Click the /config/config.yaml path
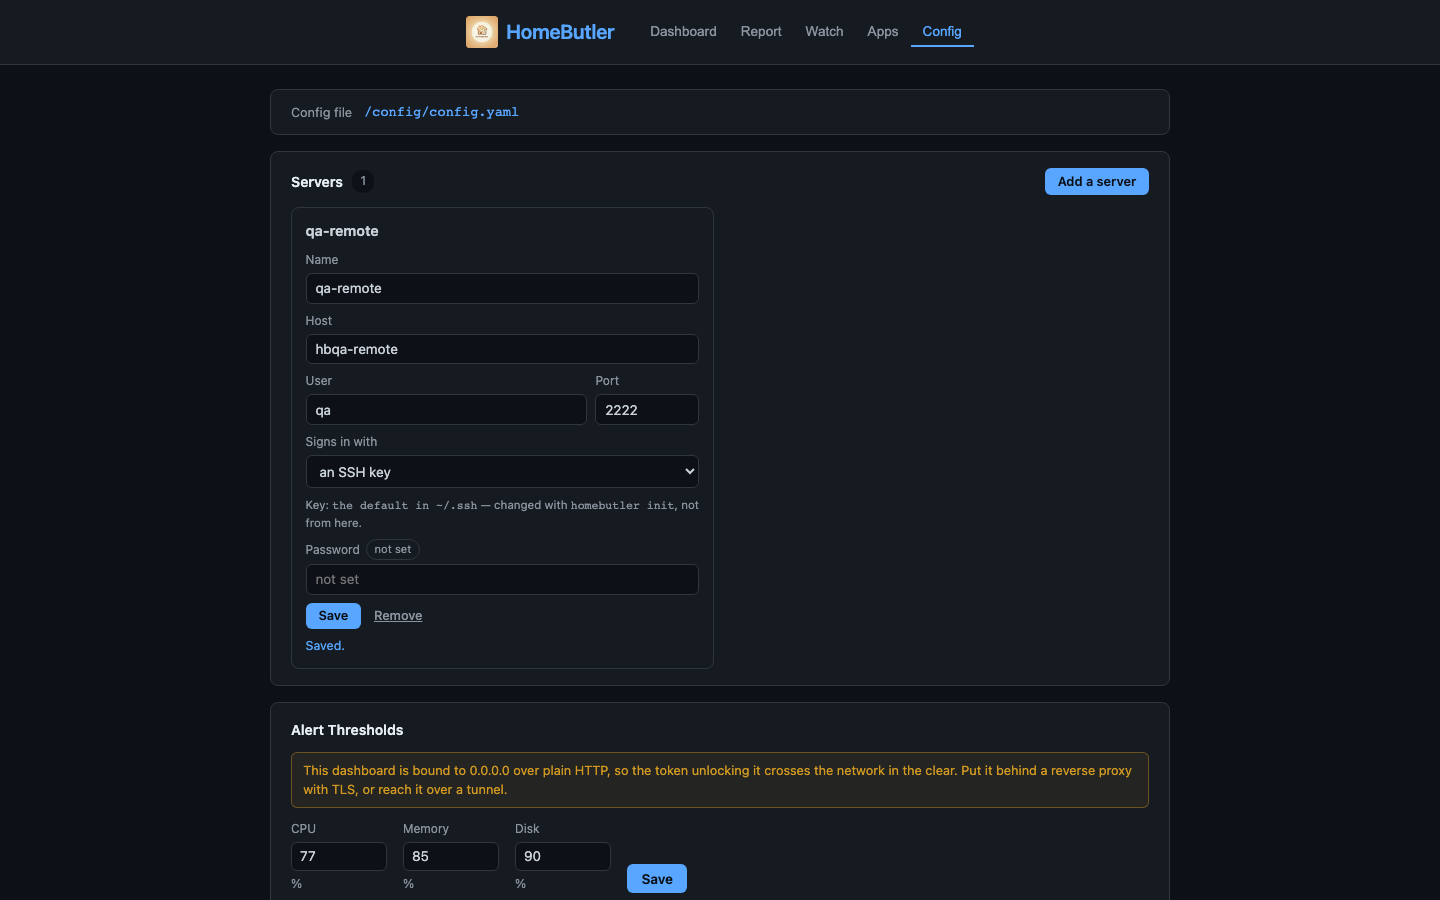 (441, 112)
